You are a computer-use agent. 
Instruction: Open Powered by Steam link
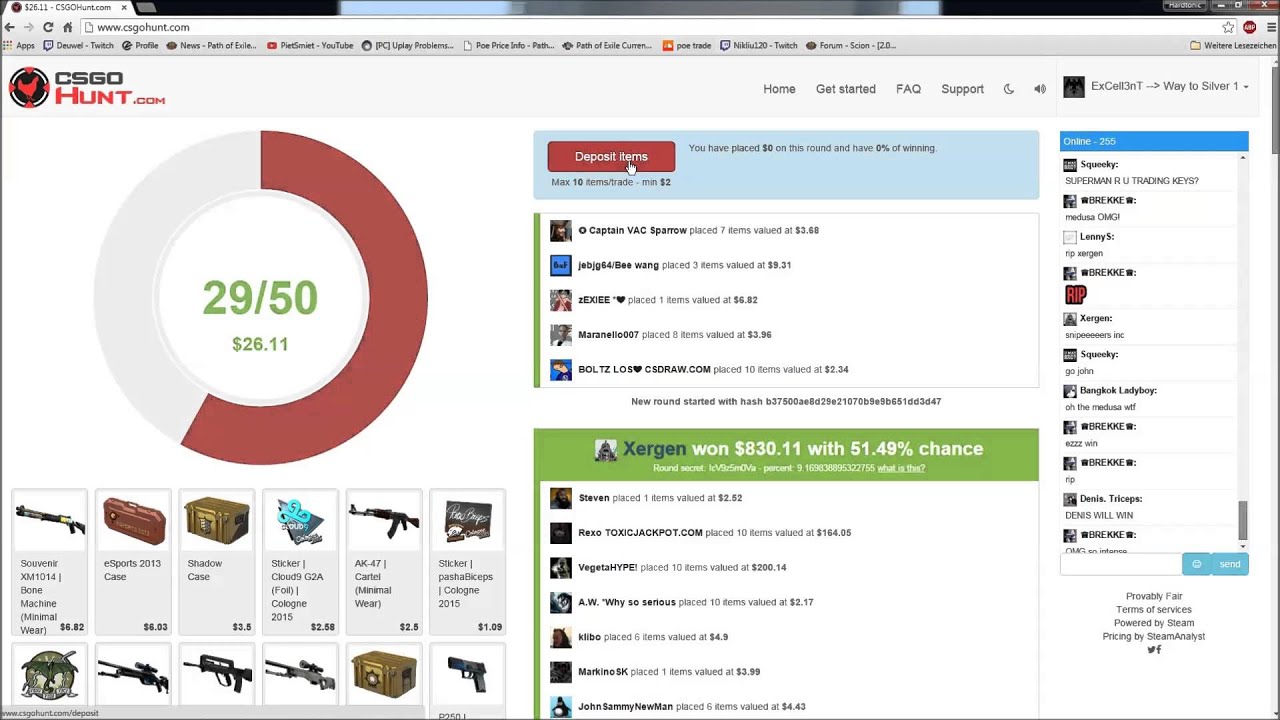[x=1154, y=623]
